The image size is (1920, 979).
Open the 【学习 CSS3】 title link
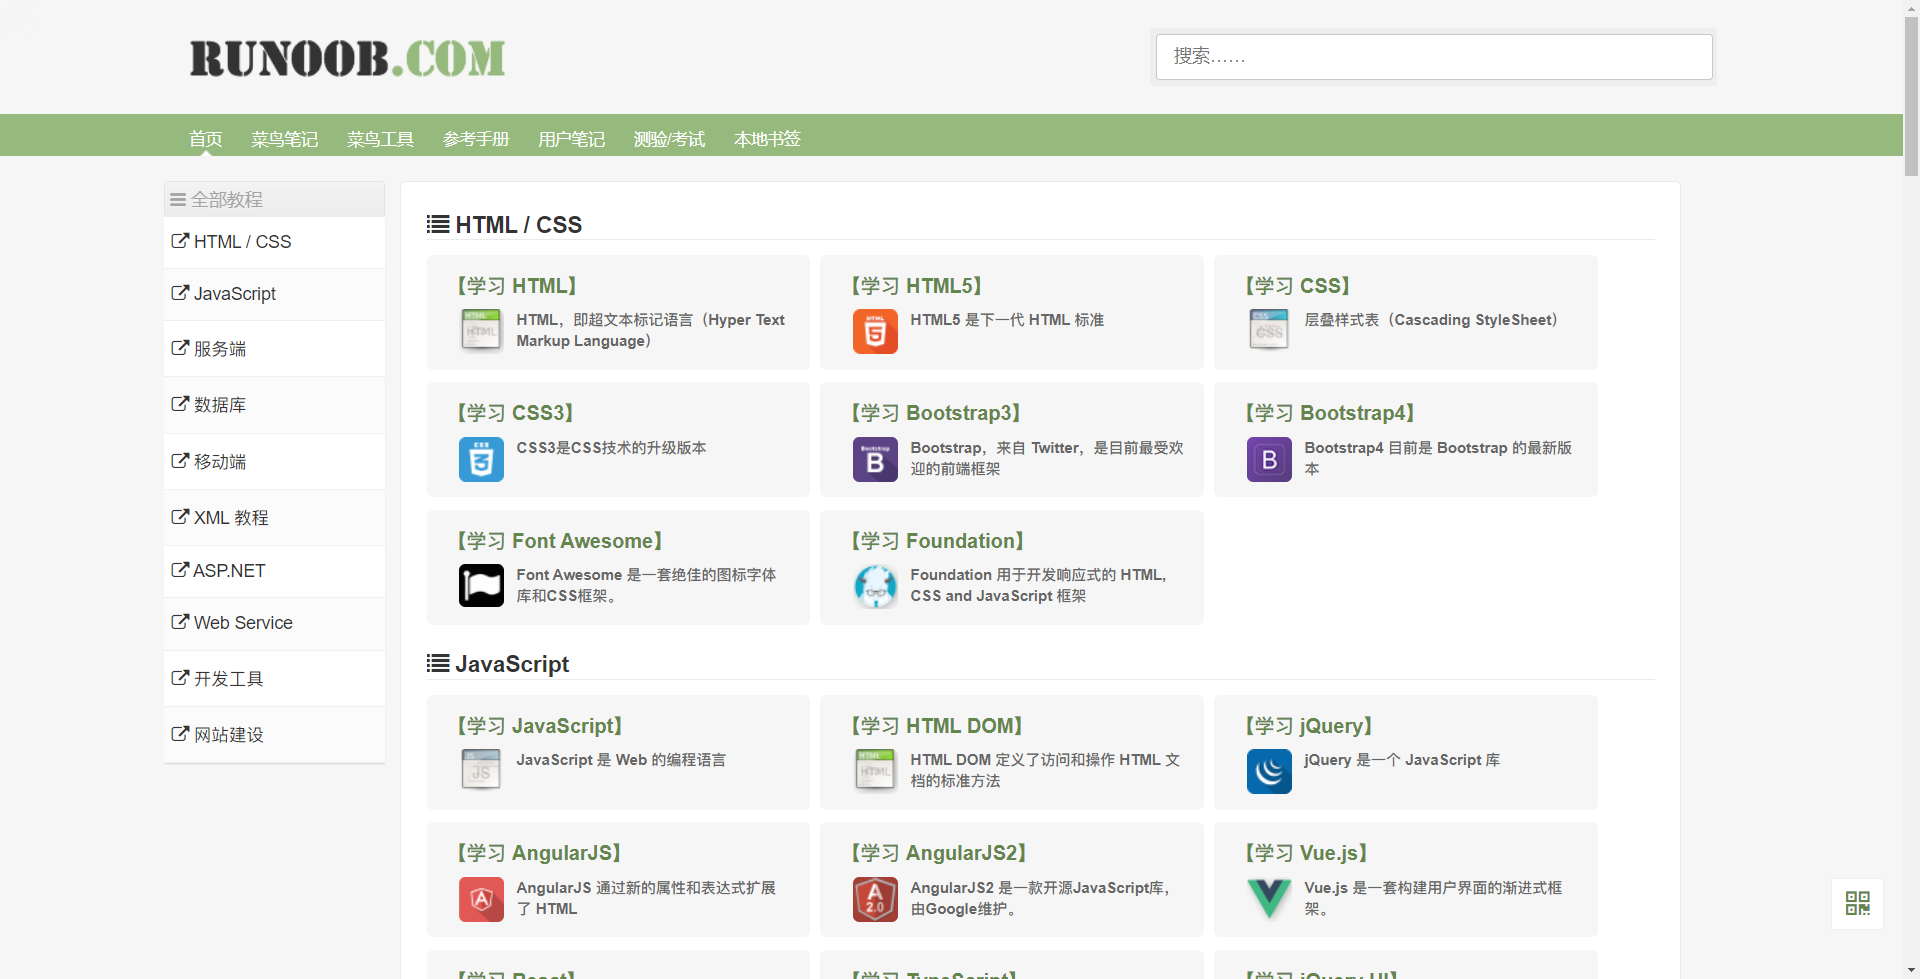point(516,413)
